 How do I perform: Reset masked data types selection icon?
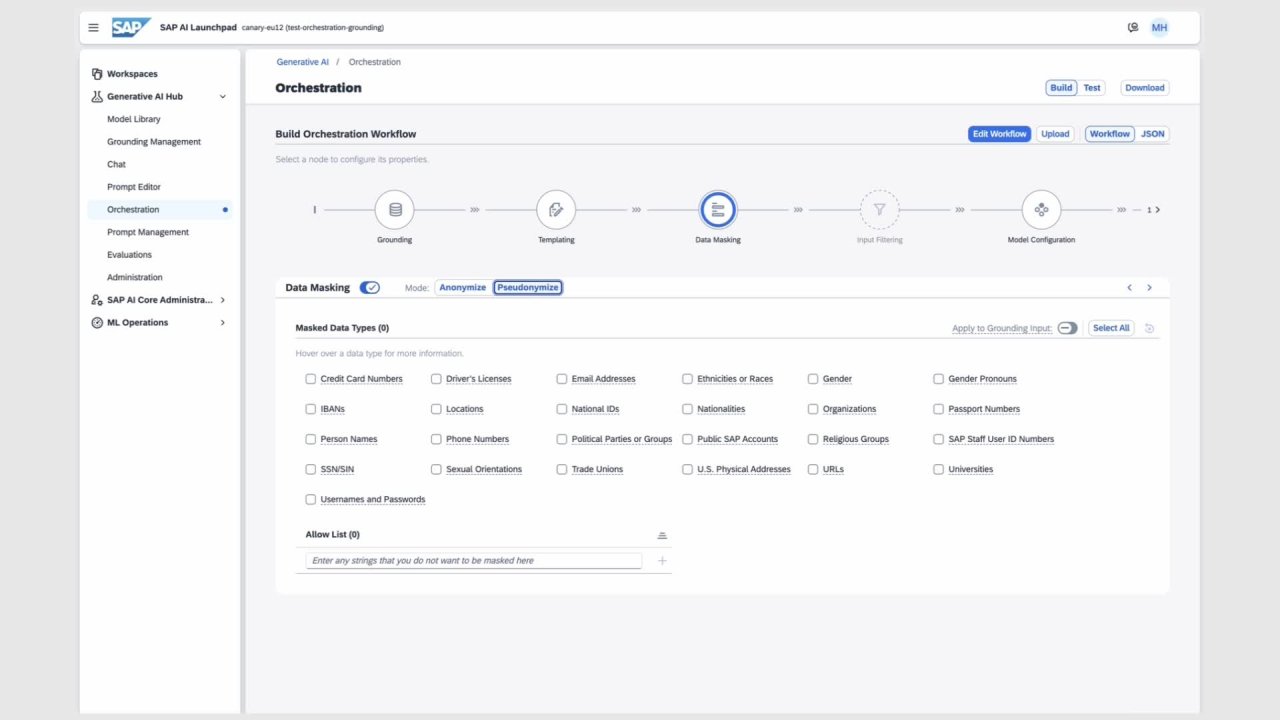pyautogui.click(x=1150, y=328)
